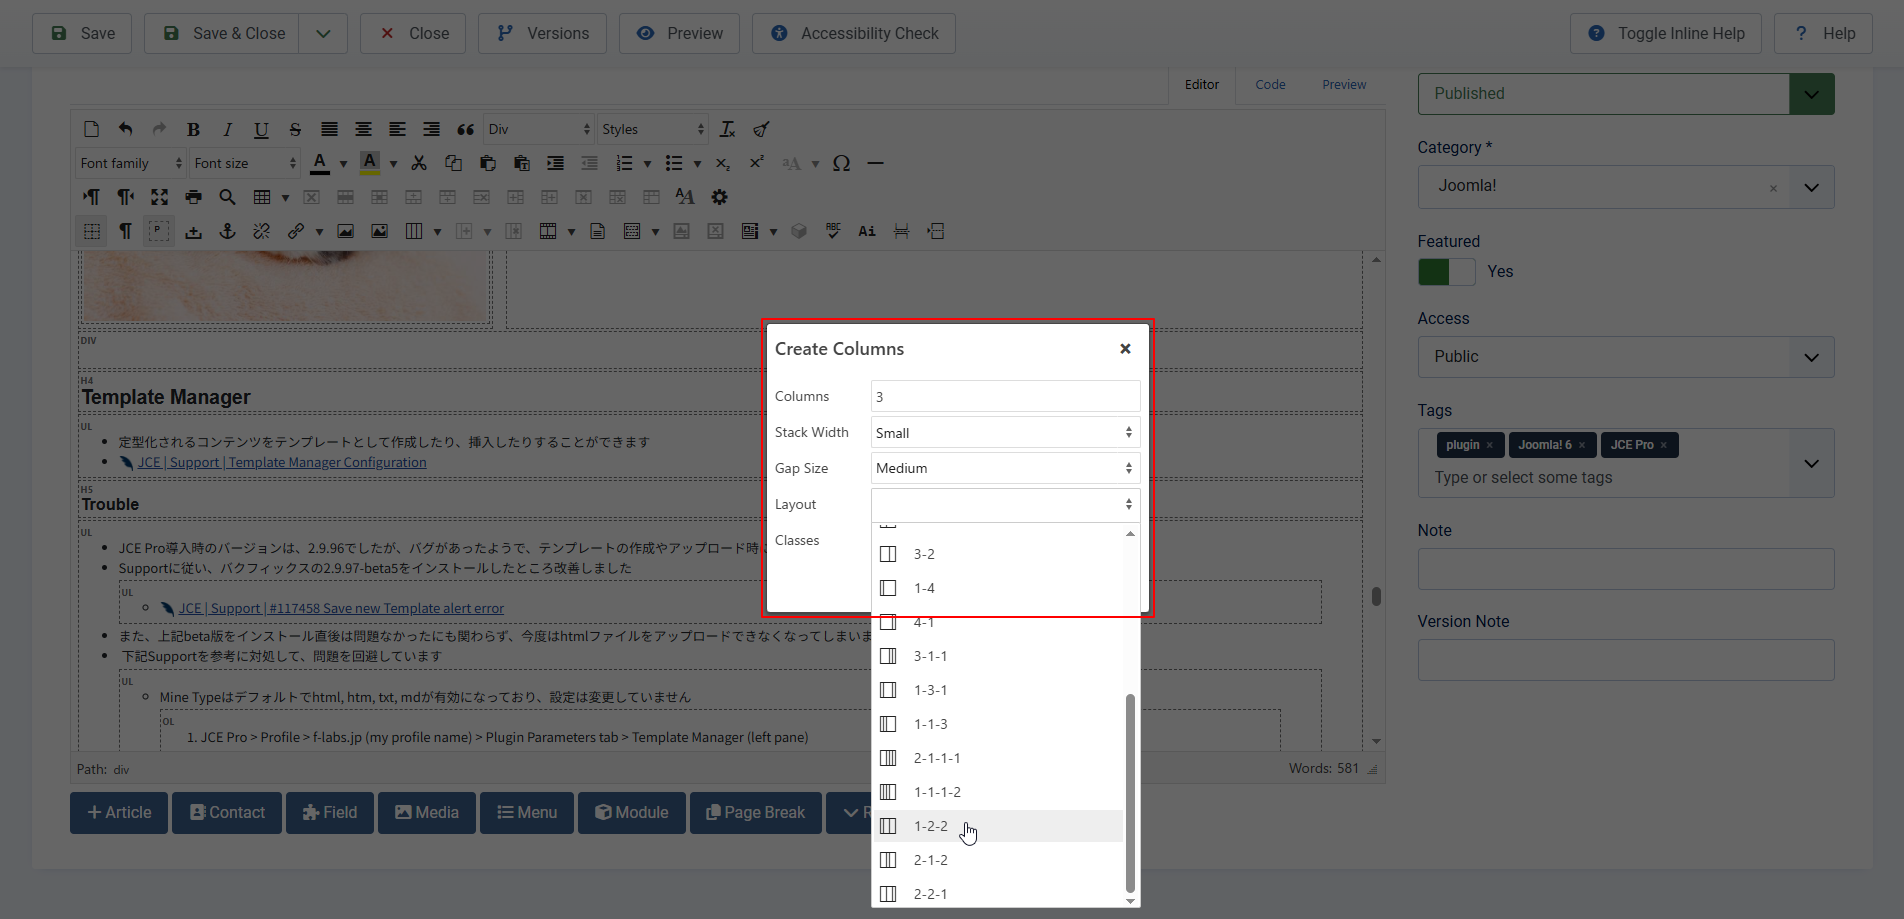
Task: Toggle the Featured switch
Action: coord(1446,272)
